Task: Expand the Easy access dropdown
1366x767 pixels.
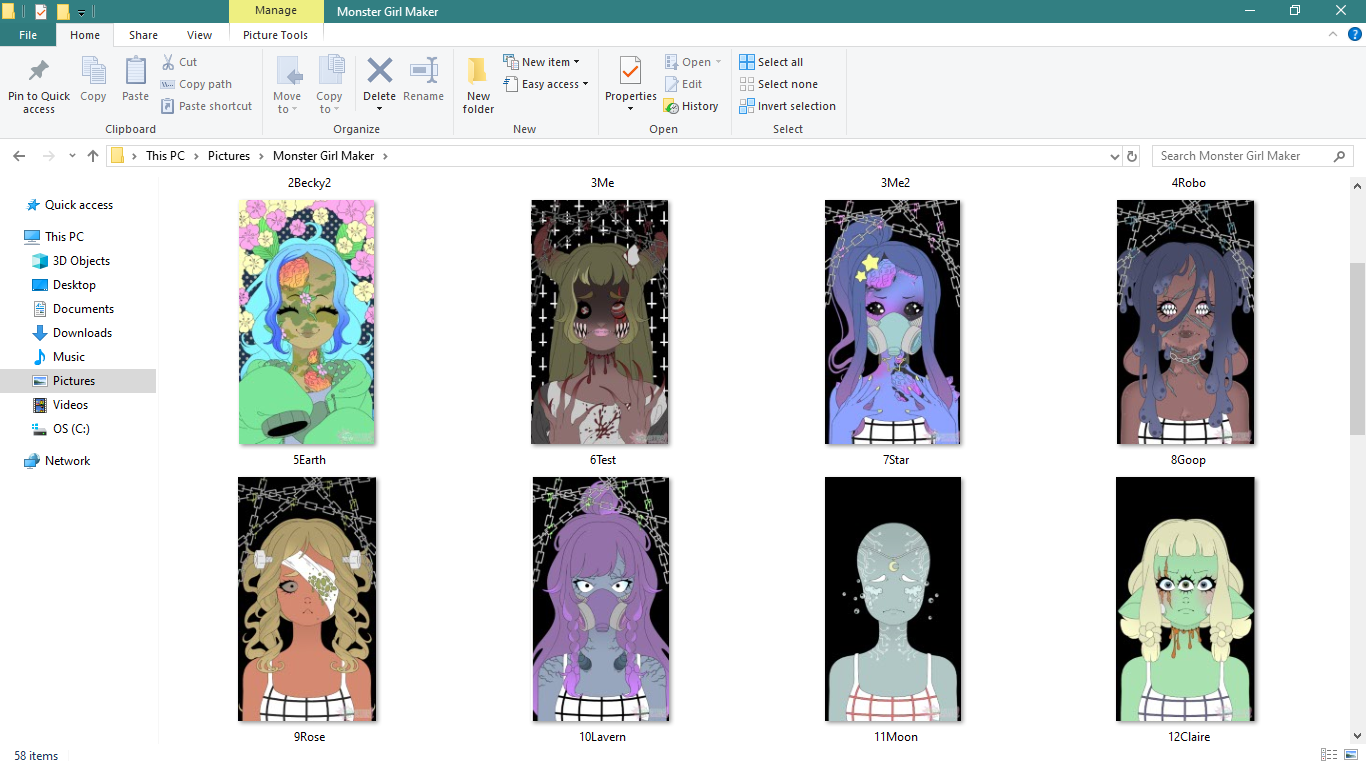Action: point(545,84)
